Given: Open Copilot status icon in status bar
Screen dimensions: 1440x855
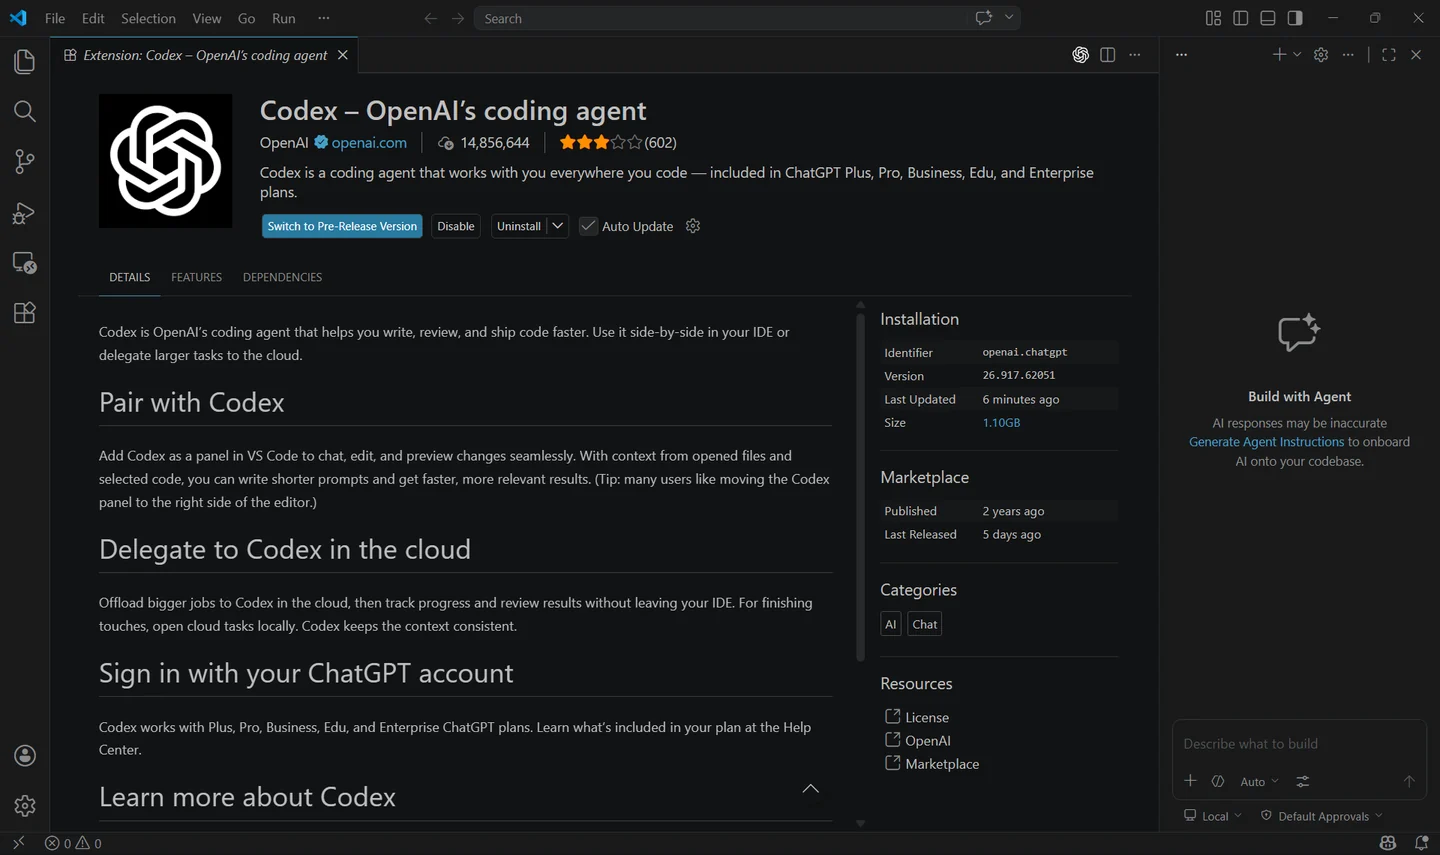Looking at the screenshot, I should pyautogui.click(x=1388, y=843).
